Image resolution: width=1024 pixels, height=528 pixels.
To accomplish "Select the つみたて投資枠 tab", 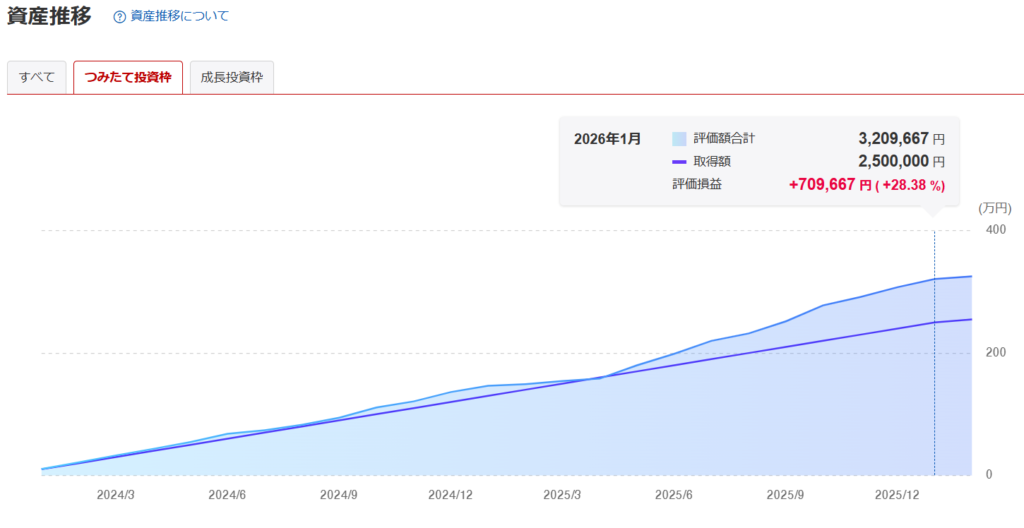I will (128, 77).
